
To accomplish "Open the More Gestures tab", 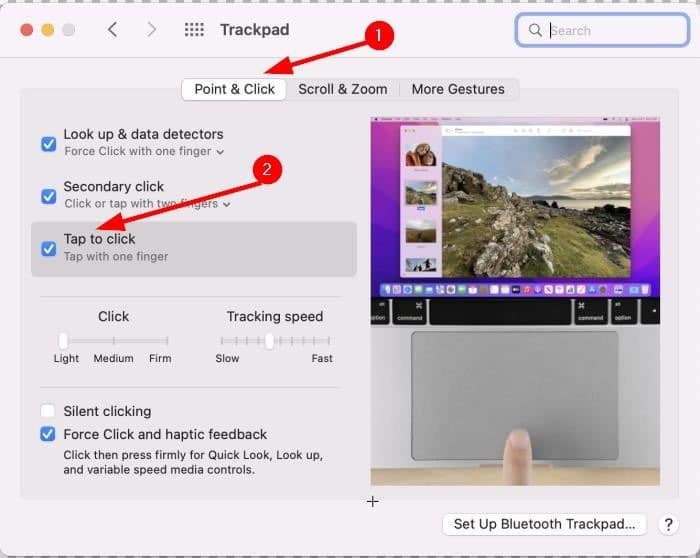I will click(x=458, y=89).
